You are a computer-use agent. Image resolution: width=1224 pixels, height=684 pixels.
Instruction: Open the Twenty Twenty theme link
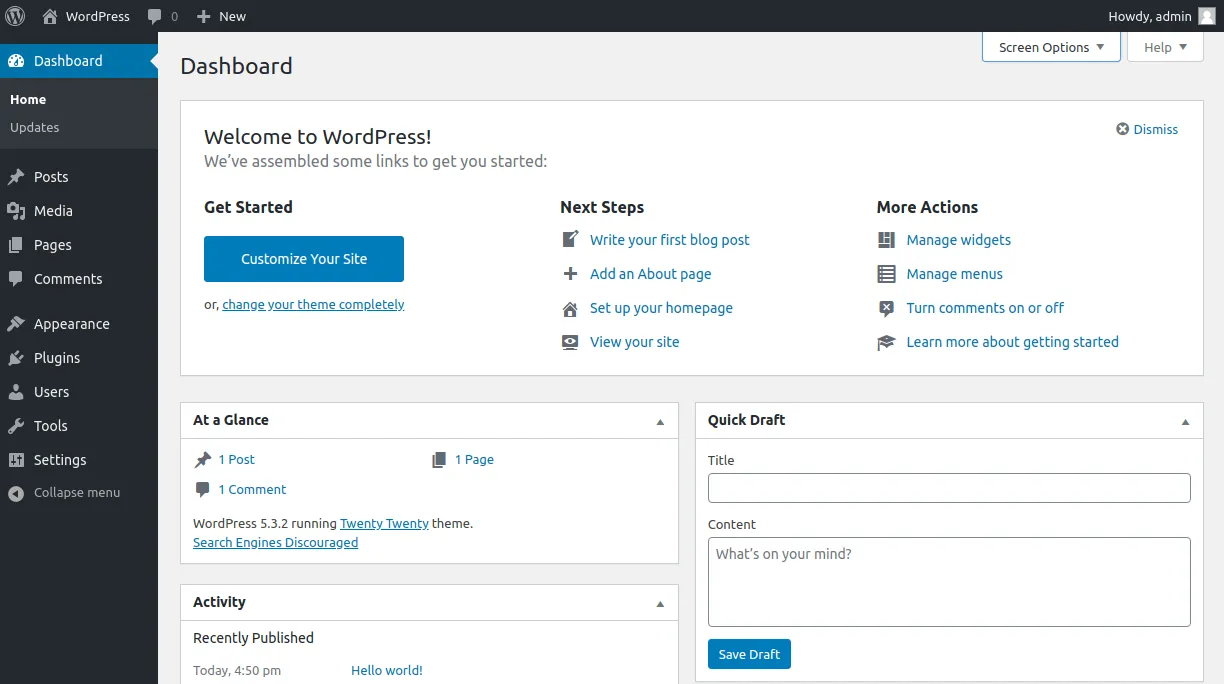[384, 523]
